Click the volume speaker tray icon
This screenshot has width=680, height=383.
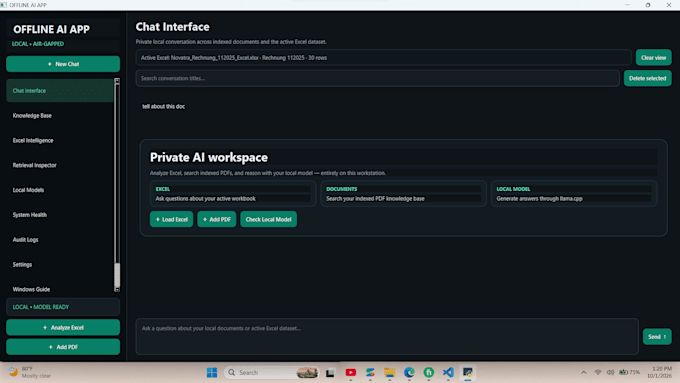[x=610, y=373]
